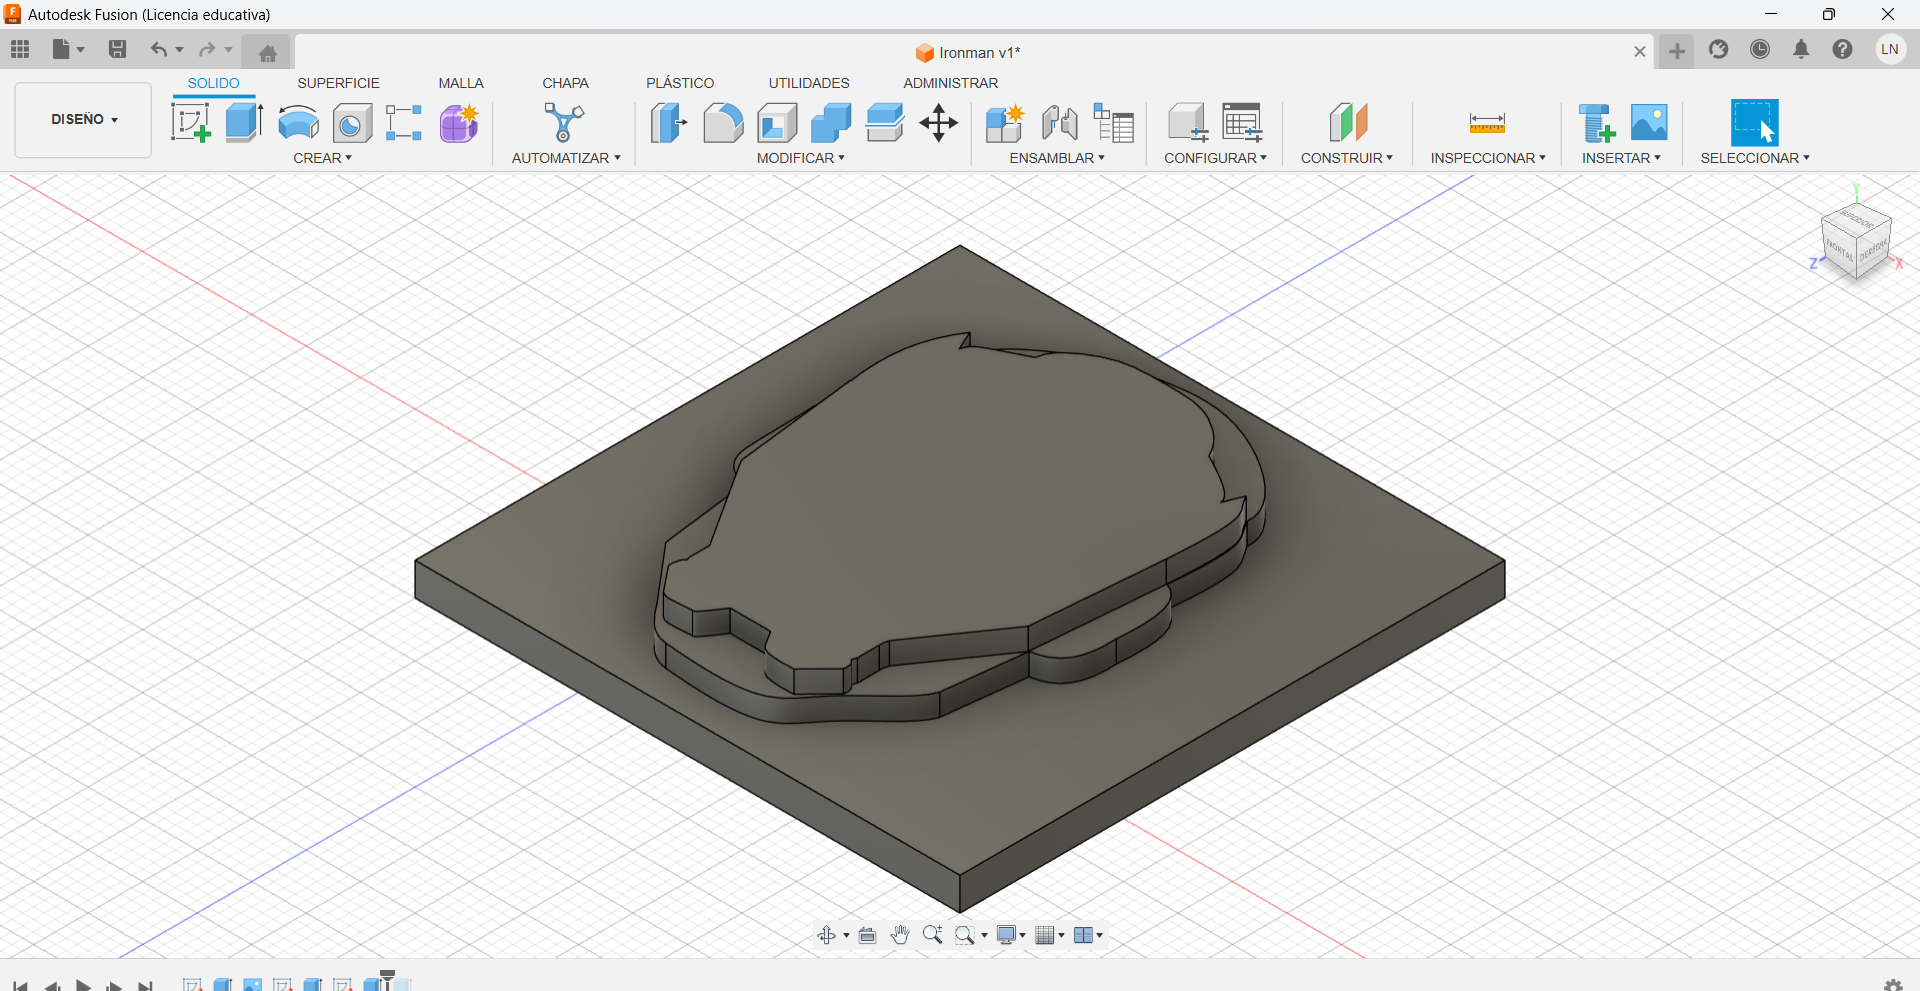Screen dimensions: 1920x991
Task: Switch to the ADMINISTRAR tab
Action: [951, 83]
